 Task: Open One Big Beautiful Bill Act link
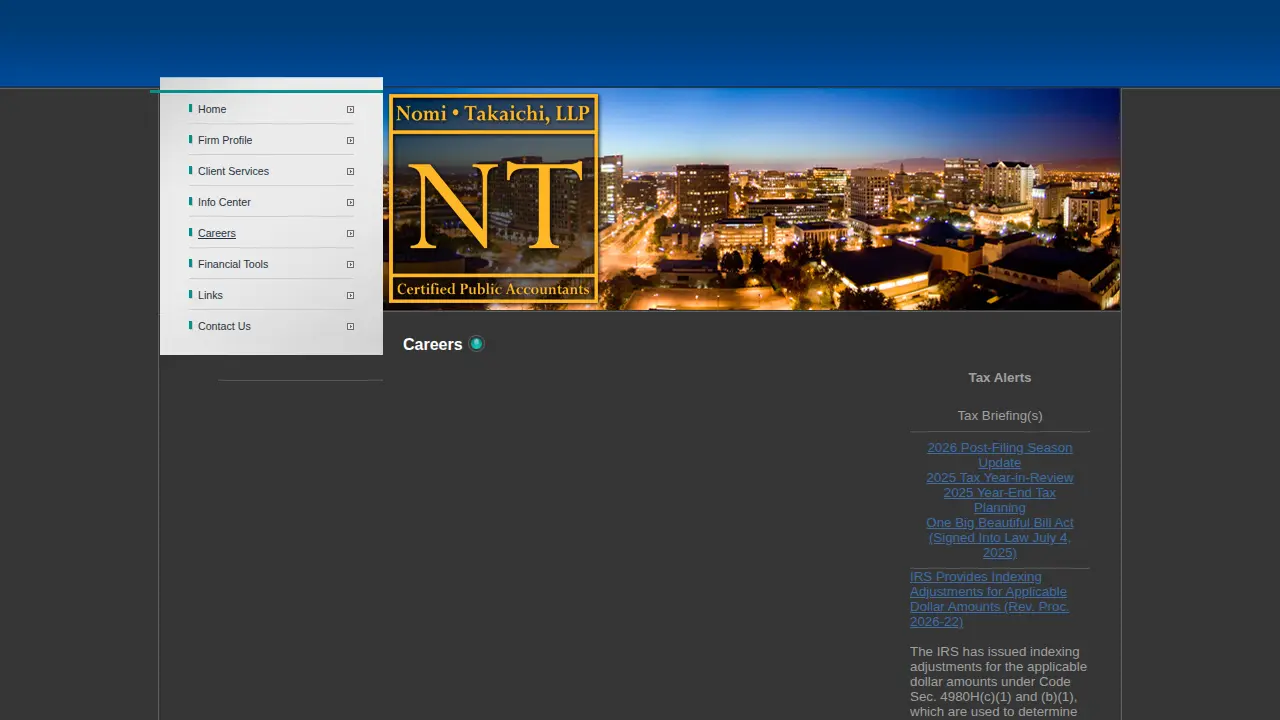[1000, 538]
